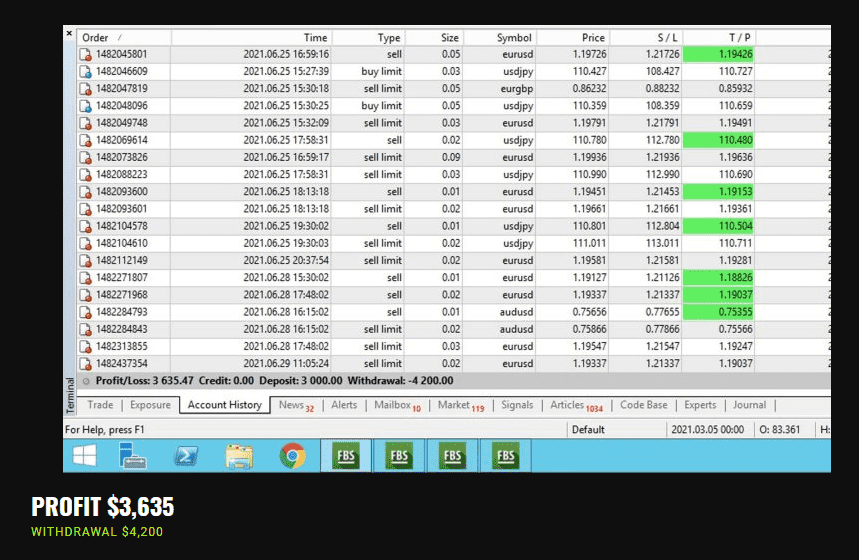Viewport: 859px width, 560px height.
Task: Click the order icon for 1482069614
Action: point(85,140)
